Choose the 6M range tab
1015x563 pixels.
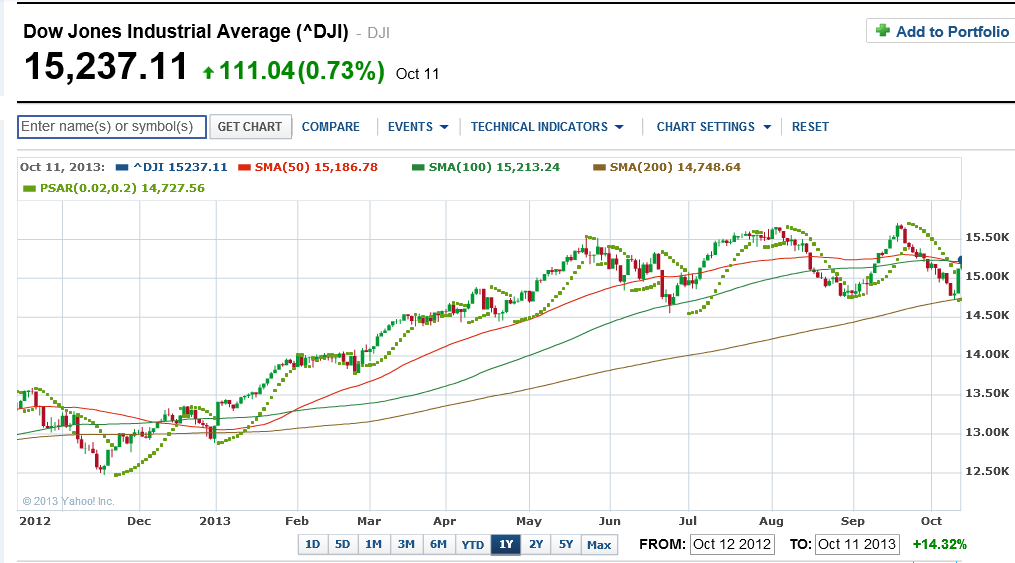click(438, 544)
